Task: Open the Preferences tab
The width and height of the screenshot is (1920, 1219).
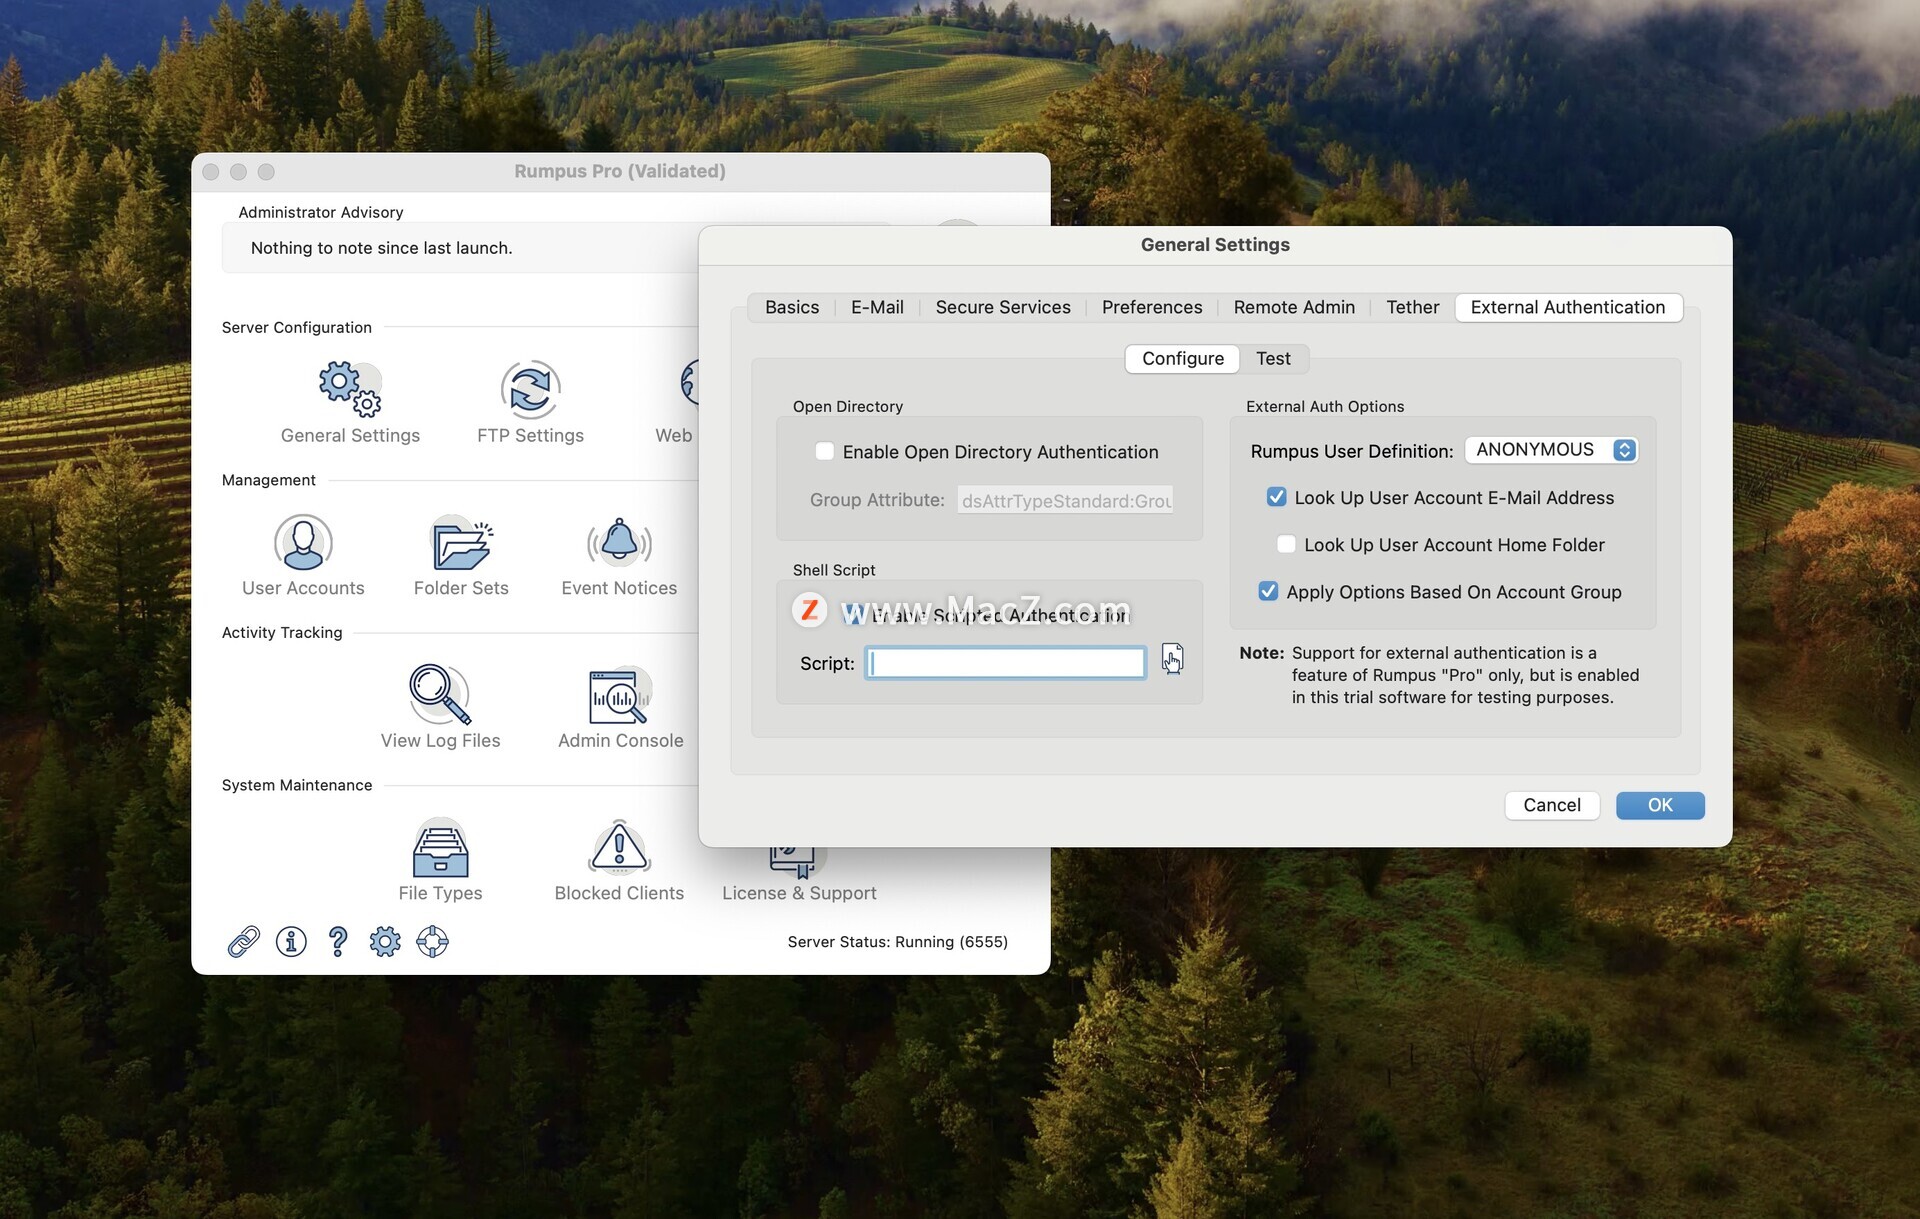Action: (x=1152, y=307)
